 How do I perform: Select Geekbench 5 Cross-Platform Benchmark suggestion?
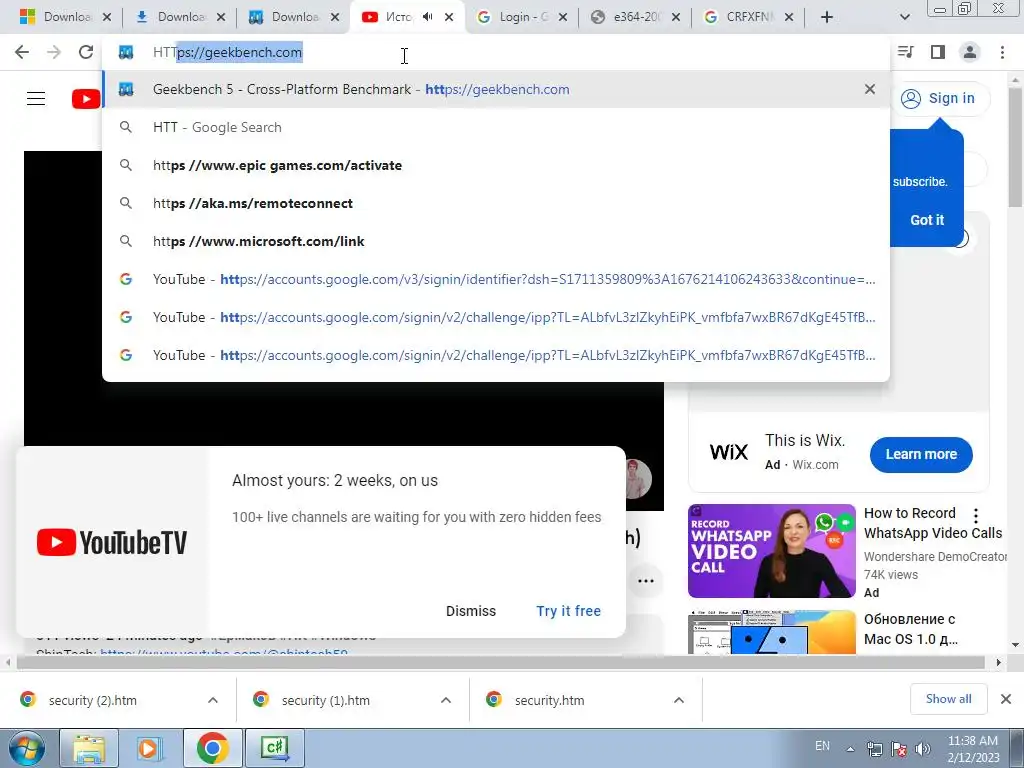496,89
